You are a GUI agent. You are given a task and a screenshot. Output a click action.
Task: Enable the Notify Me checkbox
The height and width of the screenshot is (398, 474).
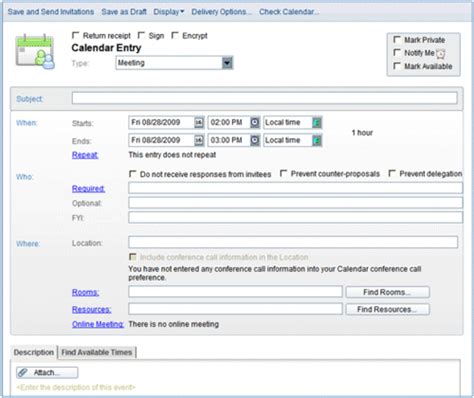point(397,52)
